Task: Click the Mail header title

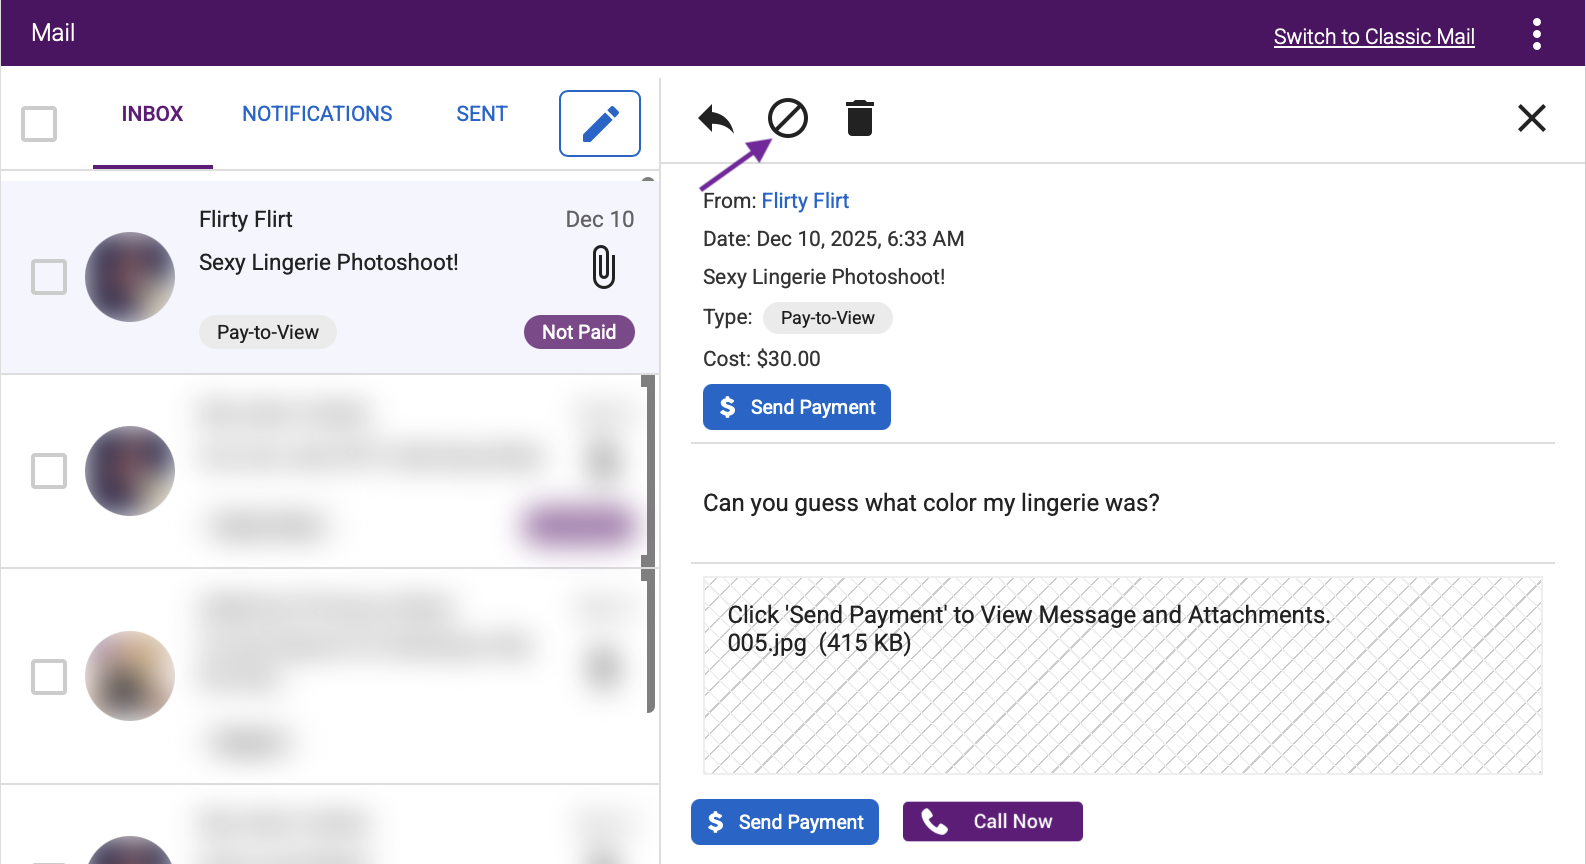Action: (53, 33)
